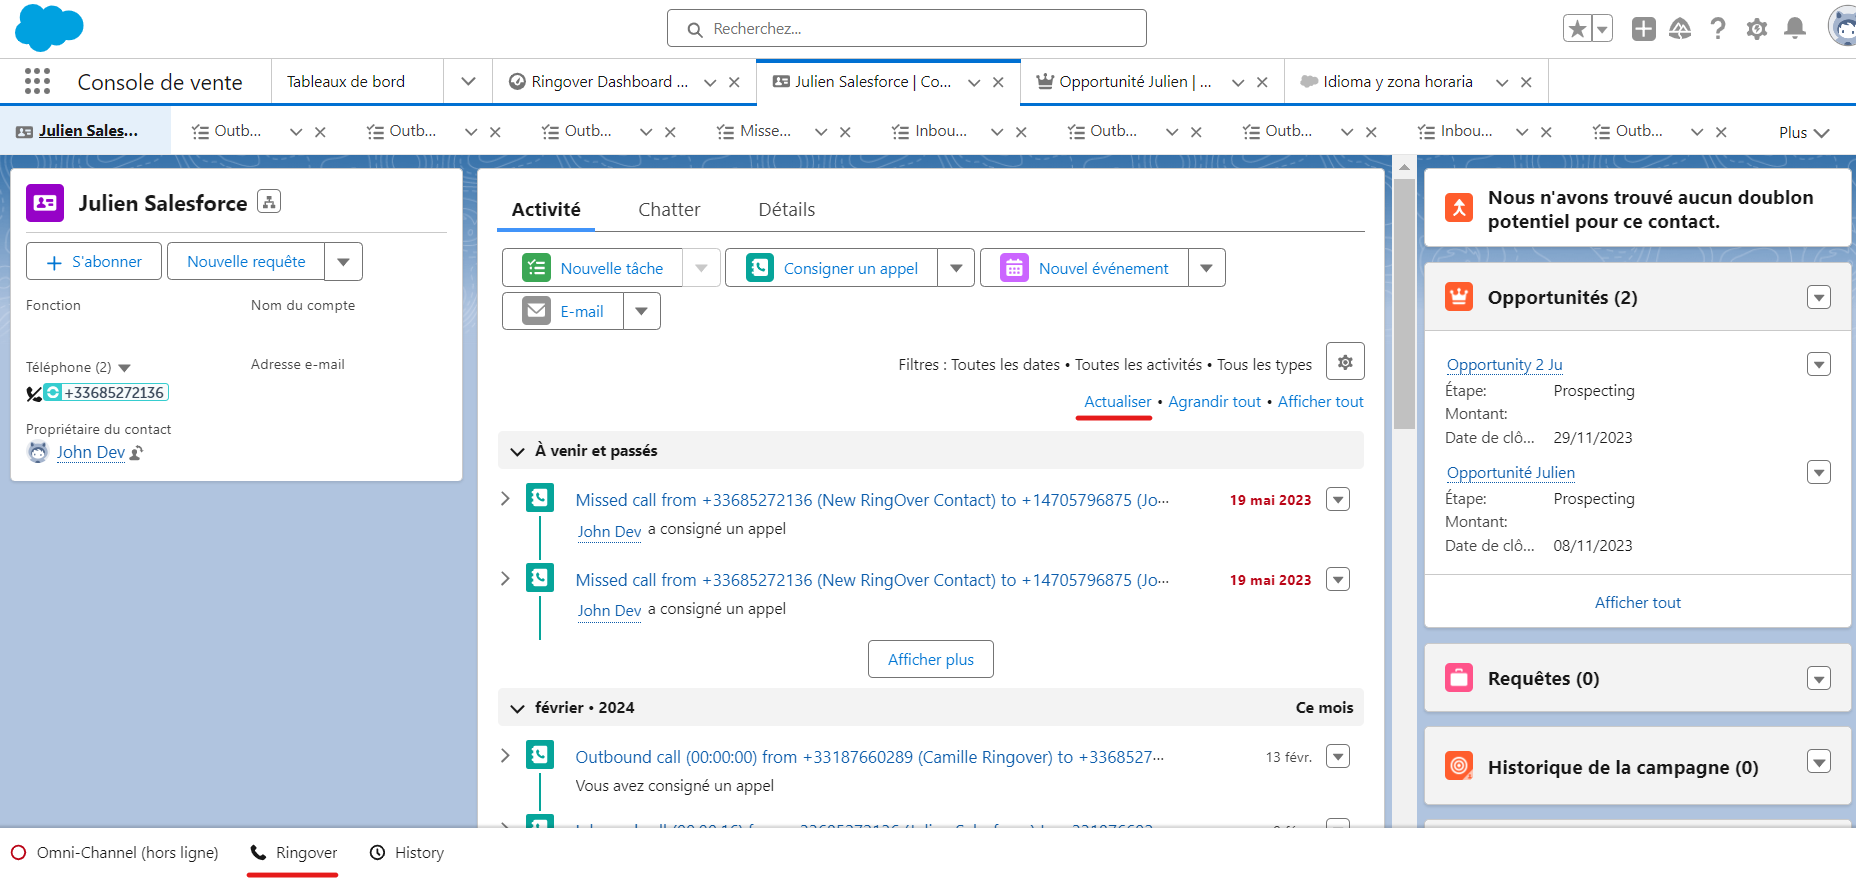Viewport: 1856px width, 879px height.
Task: Click the Opportunités crown icon
Action: tap(1459, 297)
